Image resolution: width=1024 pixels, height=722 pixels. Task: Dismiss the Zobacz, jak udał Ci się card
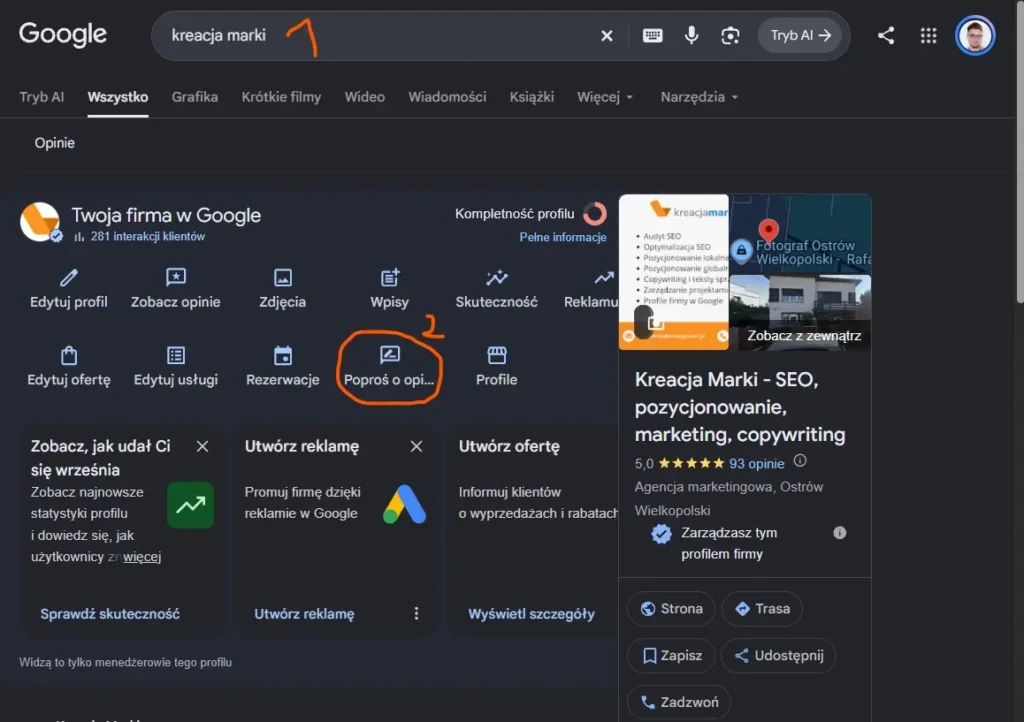pyautogui.click(x=202, y=447)
